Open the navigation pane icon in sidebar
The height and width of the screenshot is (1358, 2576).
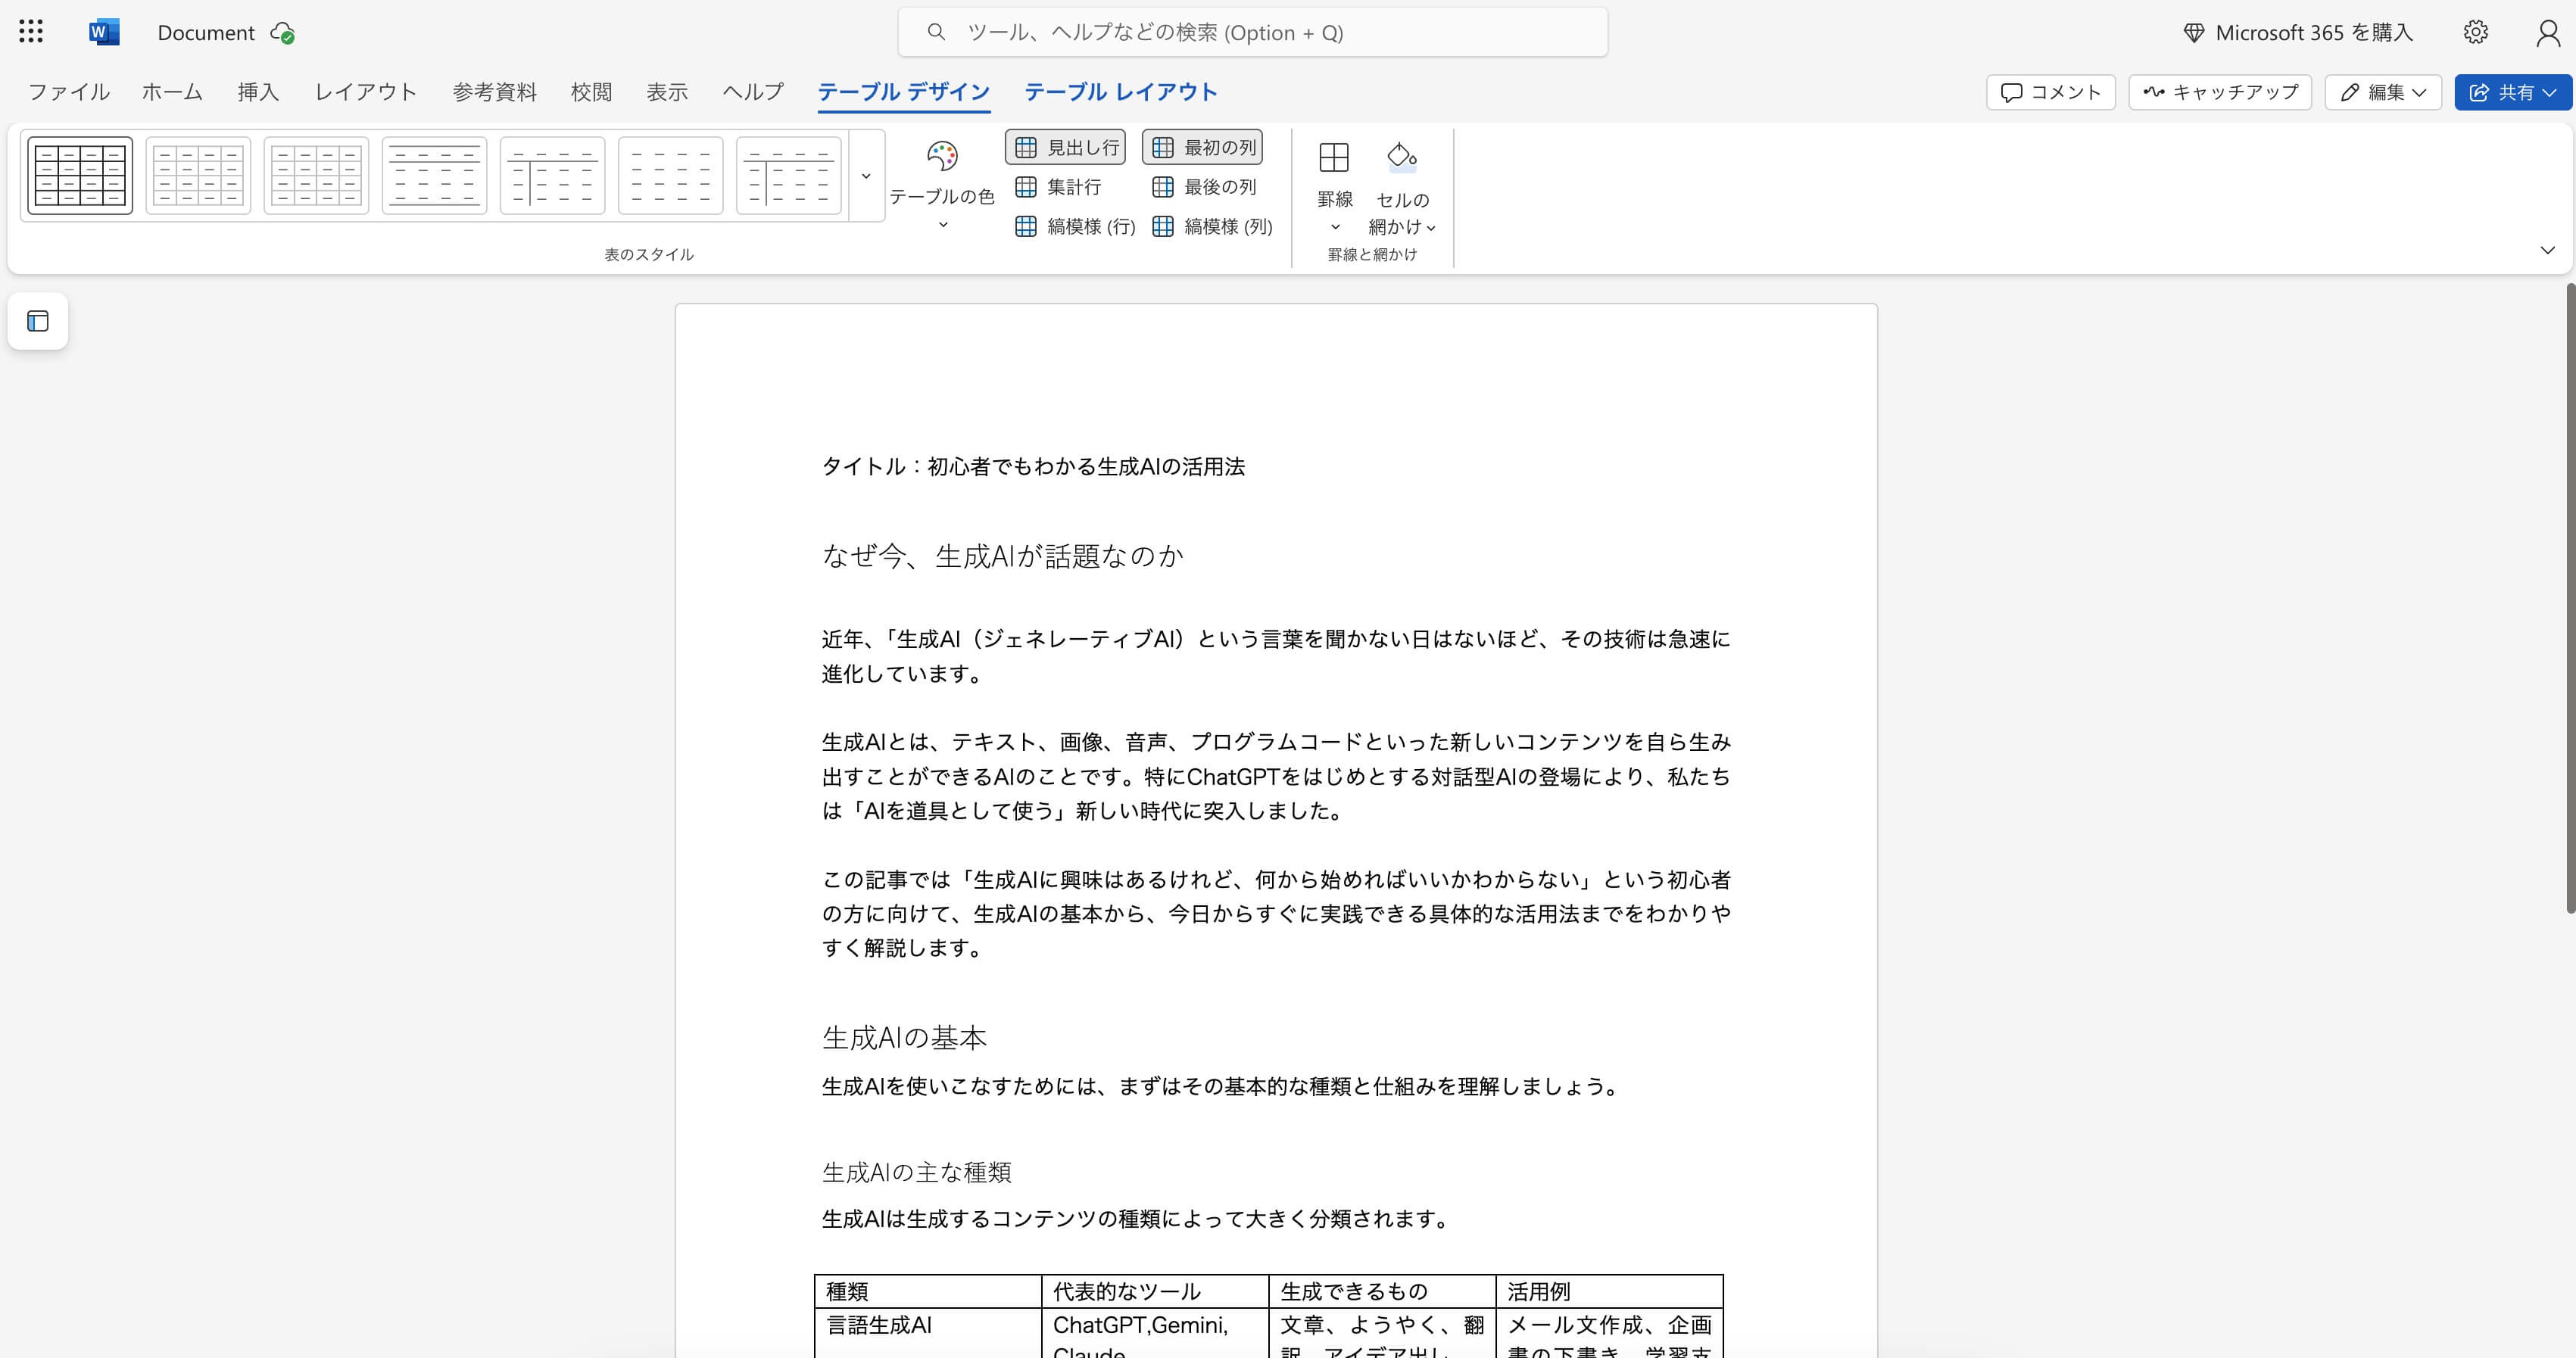(37, 320)
